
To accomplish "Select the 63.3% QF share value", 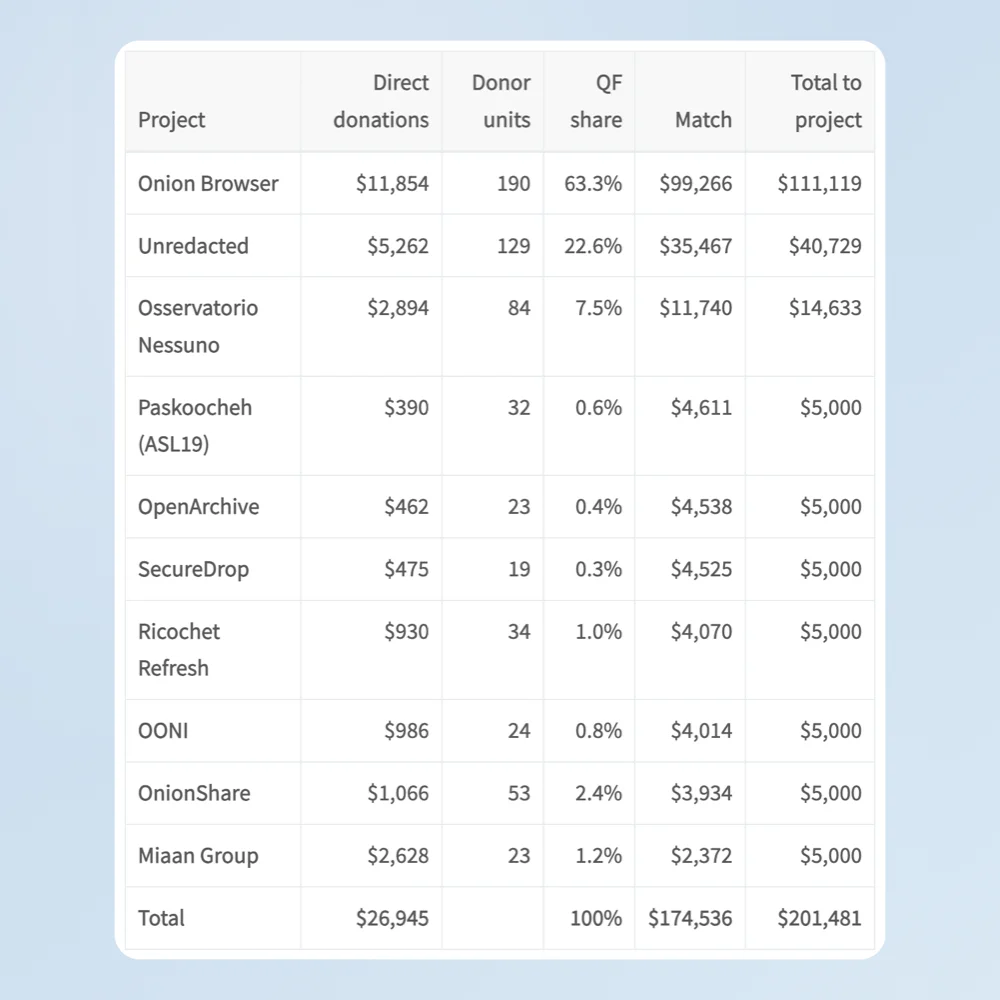I will 592,184.
